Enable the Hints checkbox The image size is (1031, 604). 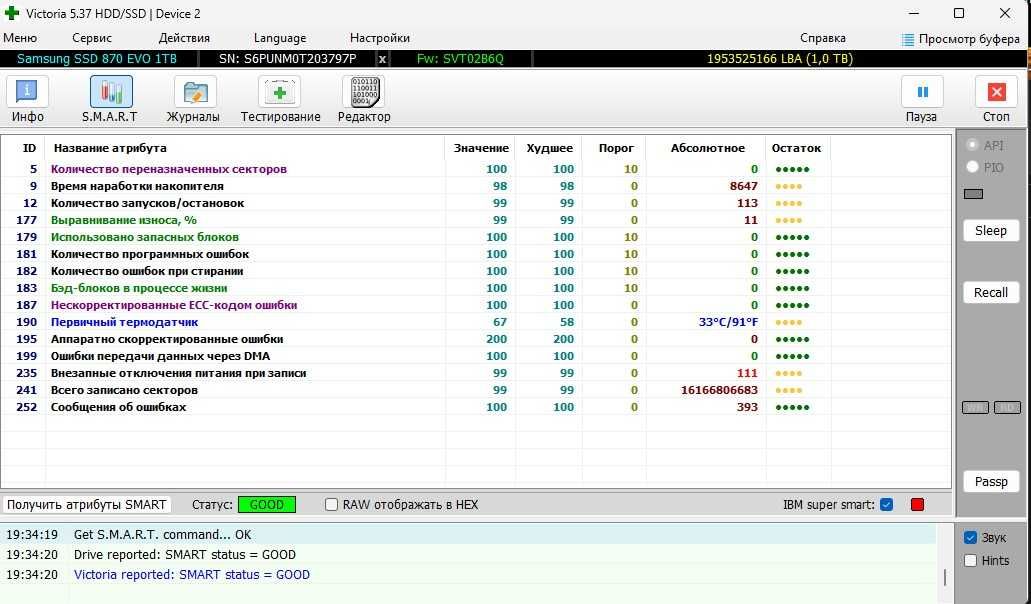(971, 561)
